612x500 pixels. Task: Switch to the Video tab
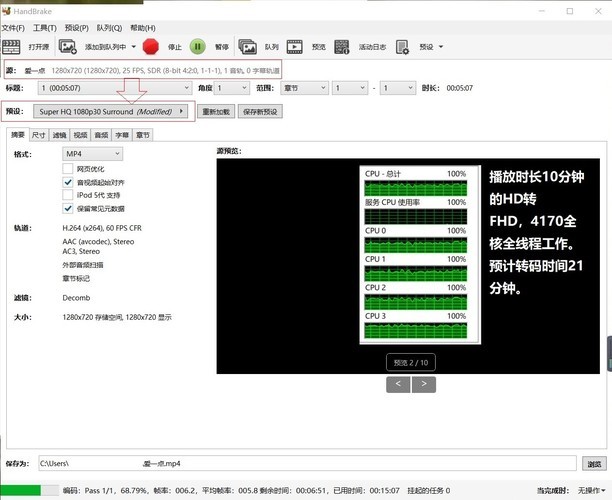pos(80,135)
